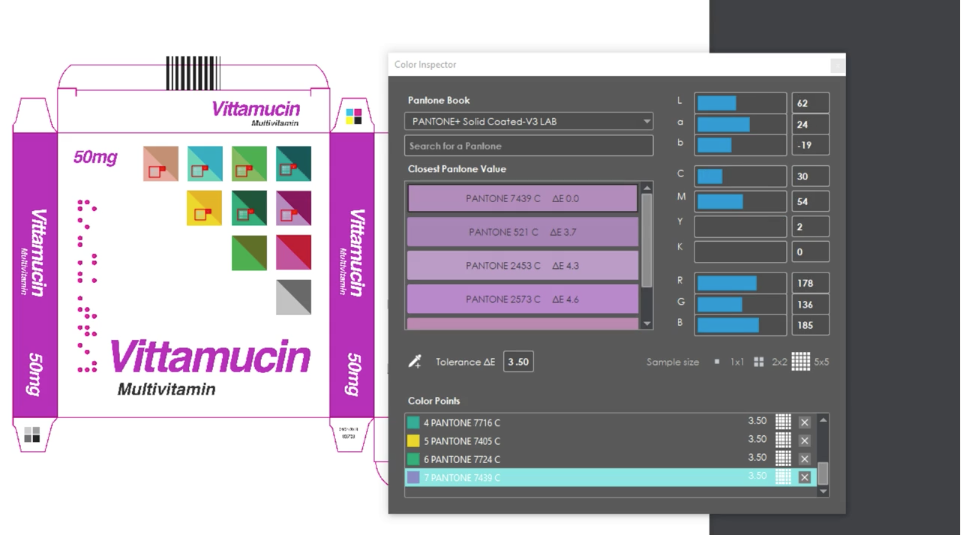The image size is (961, 535).
Task: Click the blue channel slider bar
Action: (740, 325)
